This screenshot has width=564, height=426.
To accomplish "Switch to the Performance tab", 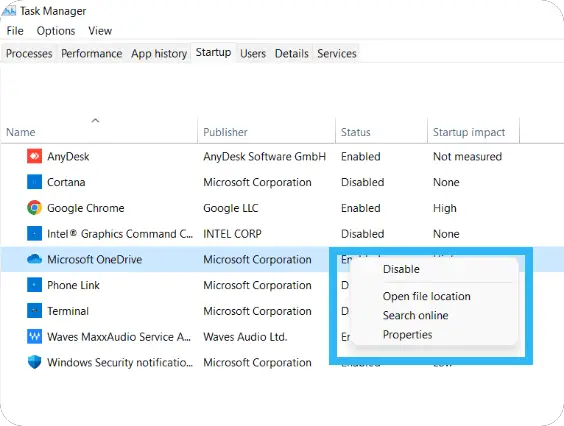I will click(91, 54).
